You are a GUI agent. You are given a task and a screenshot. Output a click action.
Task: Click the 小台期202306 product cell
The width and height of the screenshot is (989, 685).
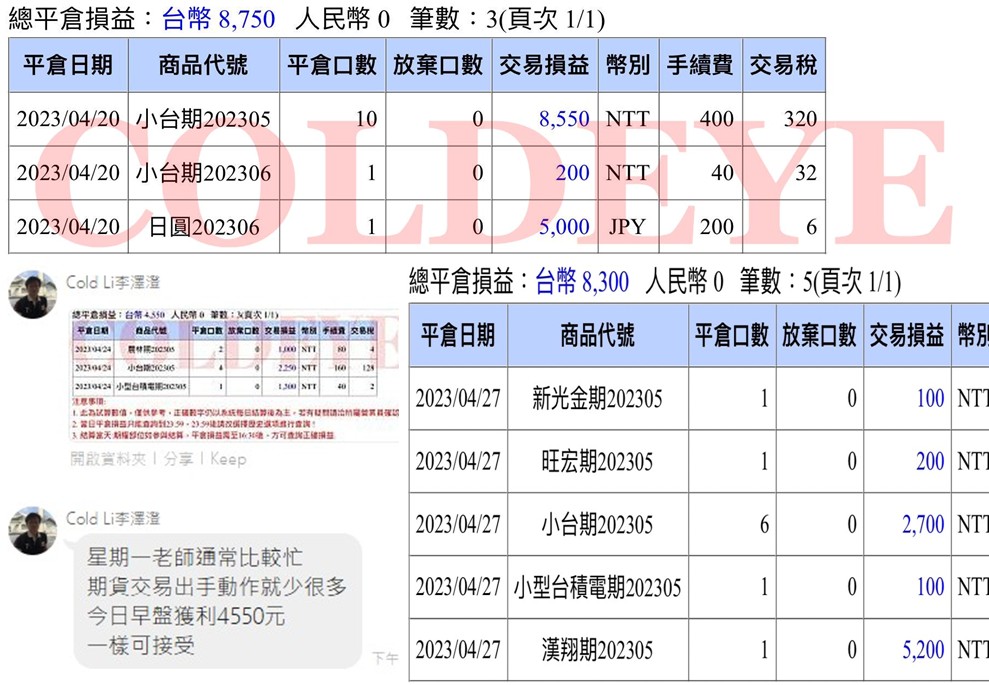coord(203,173)
